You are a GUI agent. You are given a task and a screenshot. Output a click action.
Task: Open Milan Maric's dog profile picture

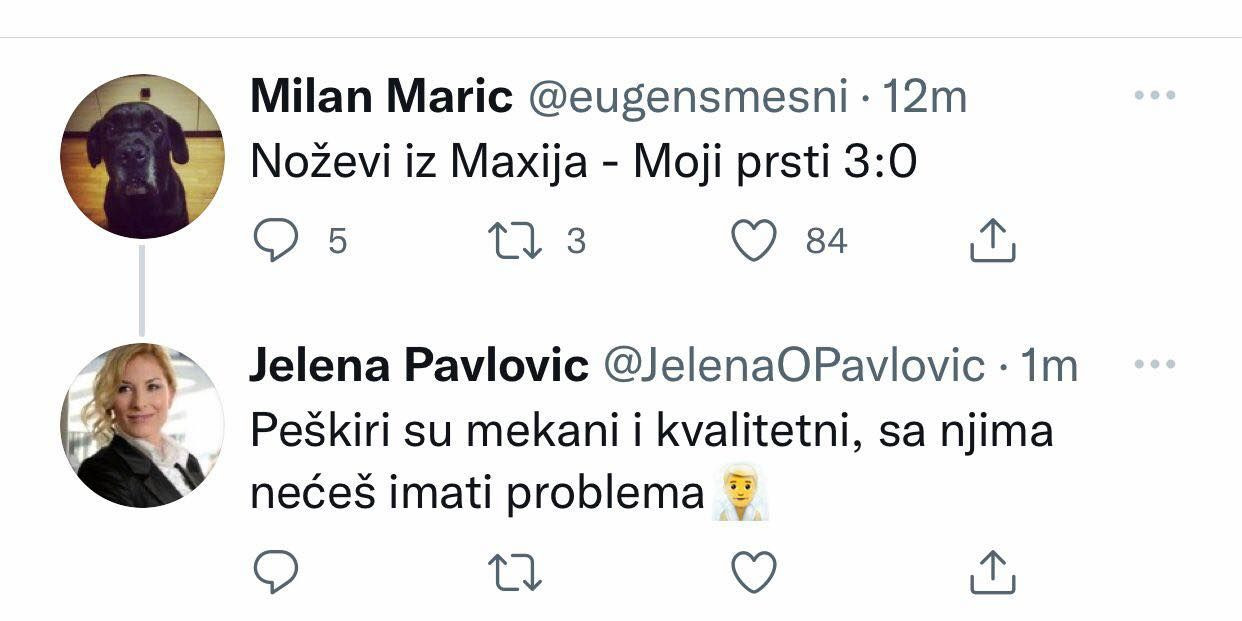(x=142, y=157)
